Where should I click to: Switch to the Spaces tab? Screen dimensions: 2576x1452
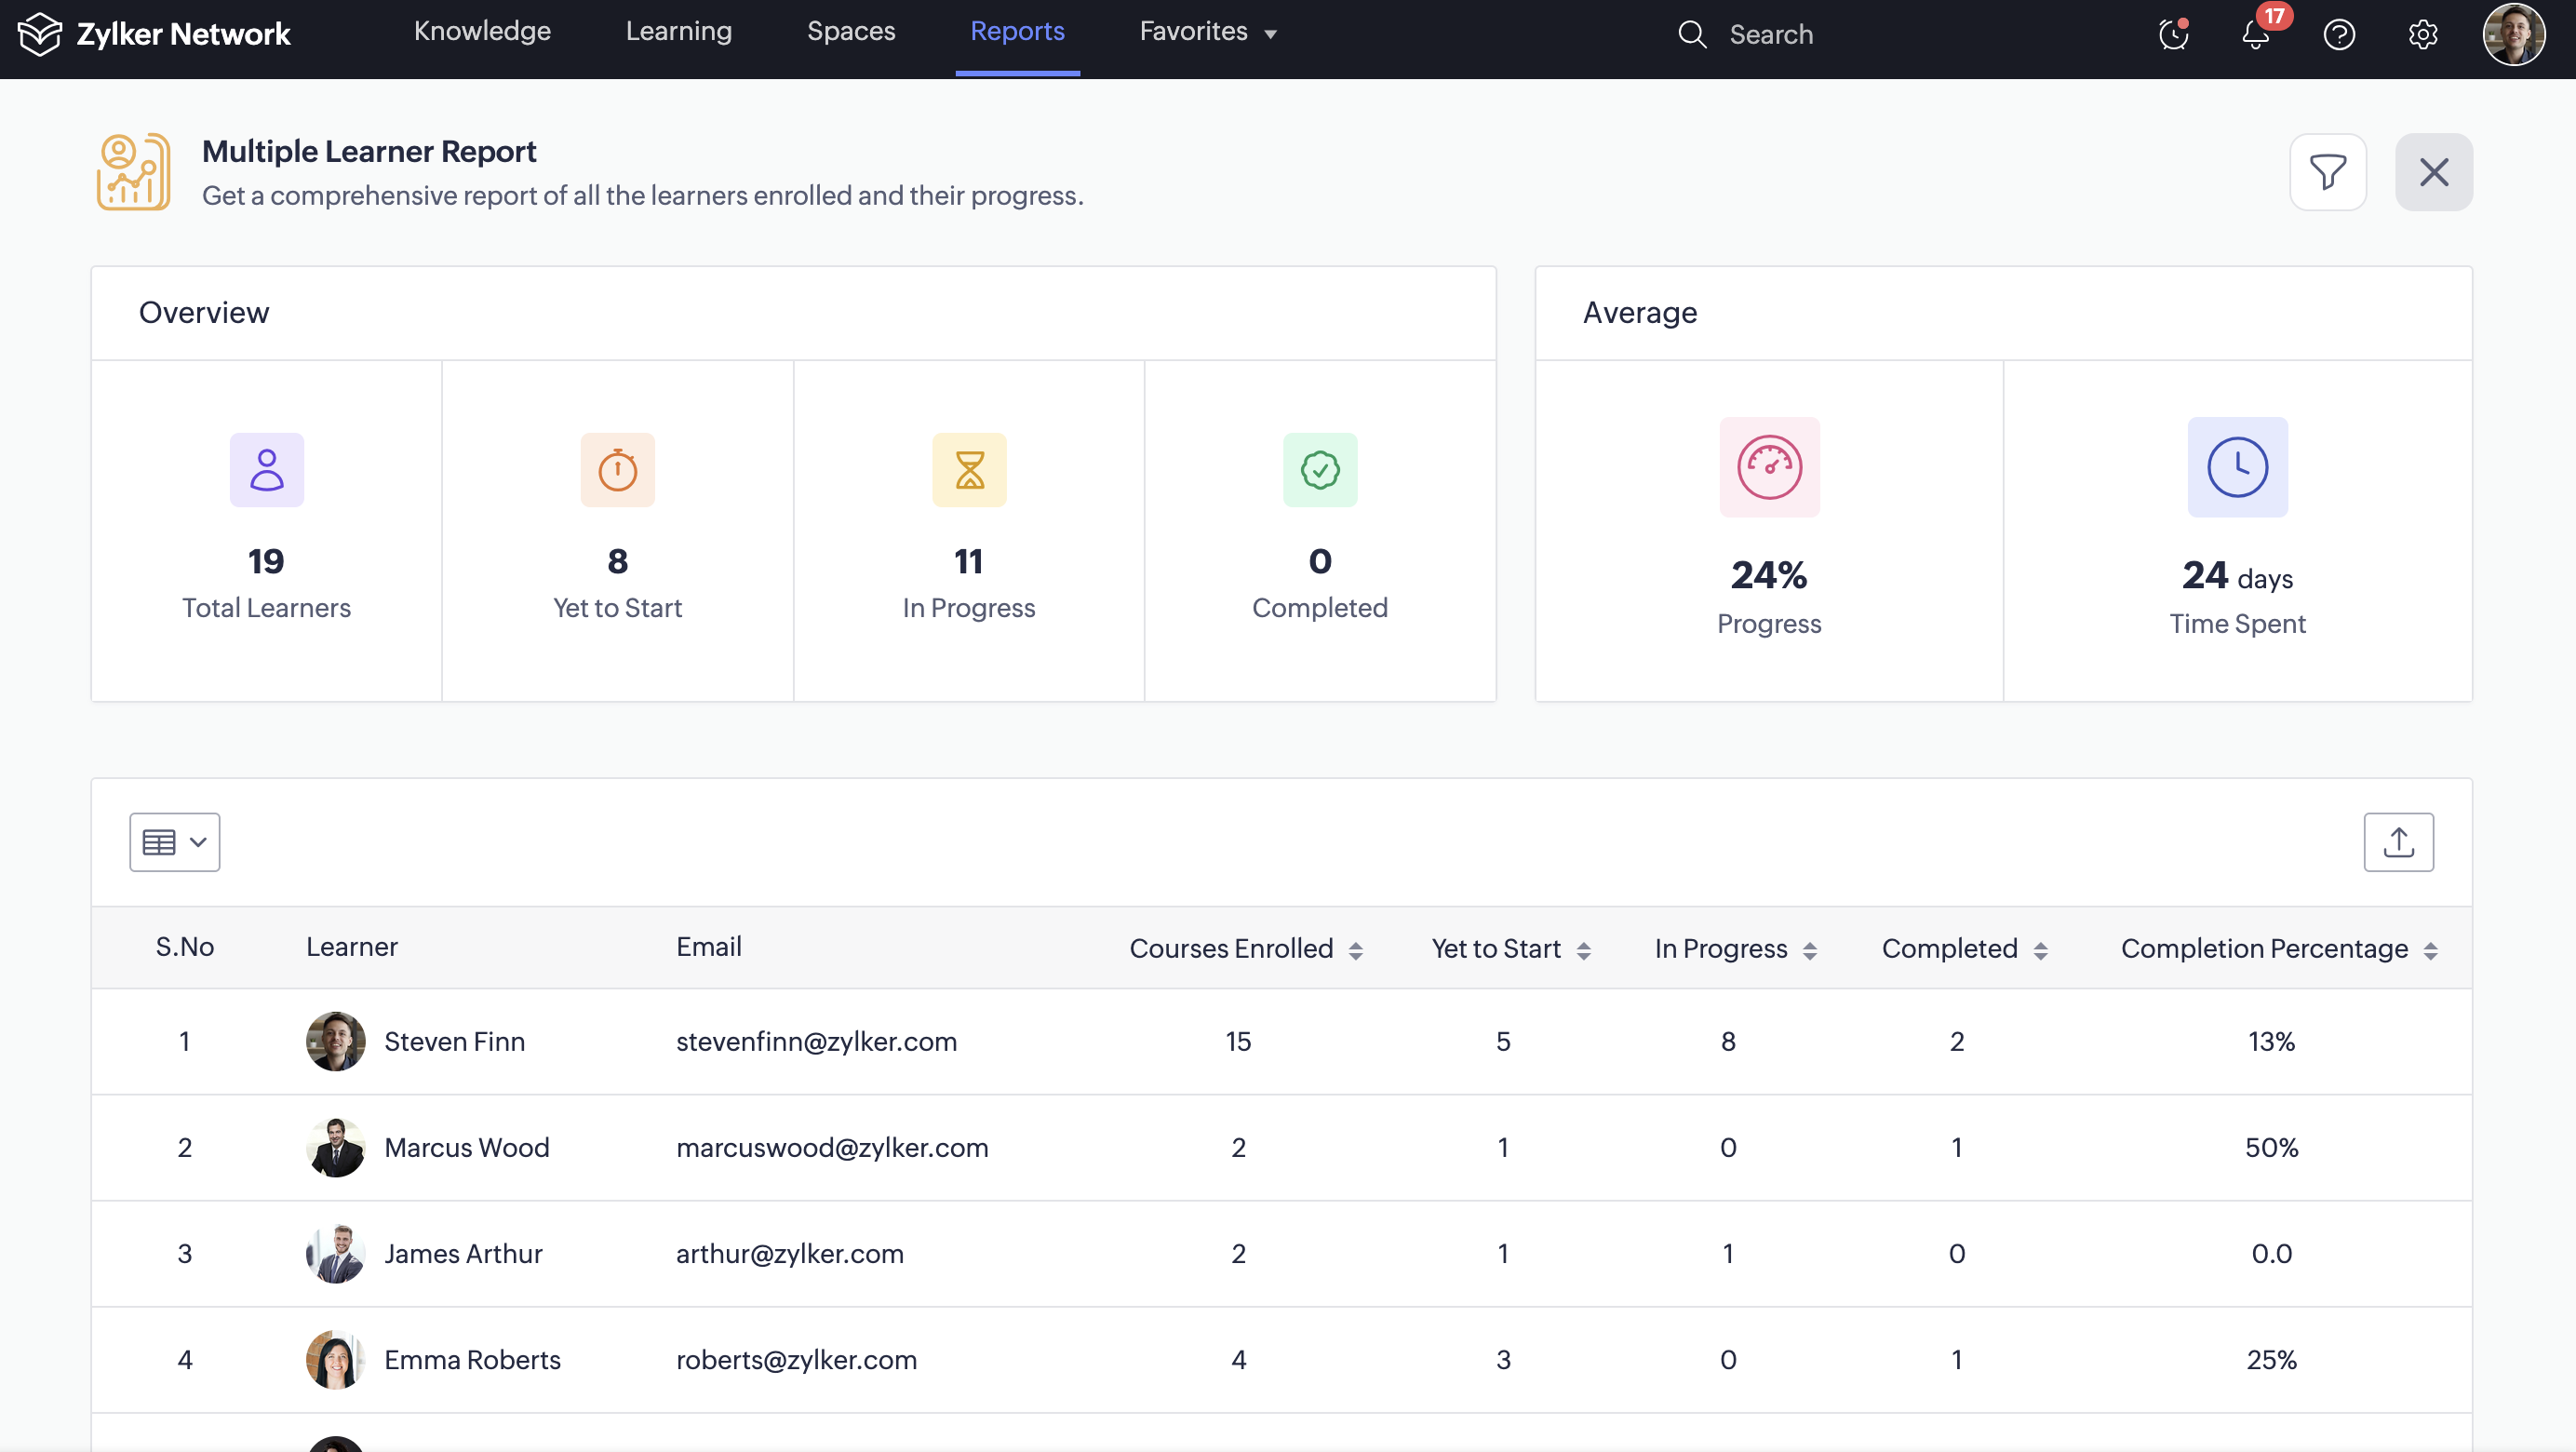850,32
